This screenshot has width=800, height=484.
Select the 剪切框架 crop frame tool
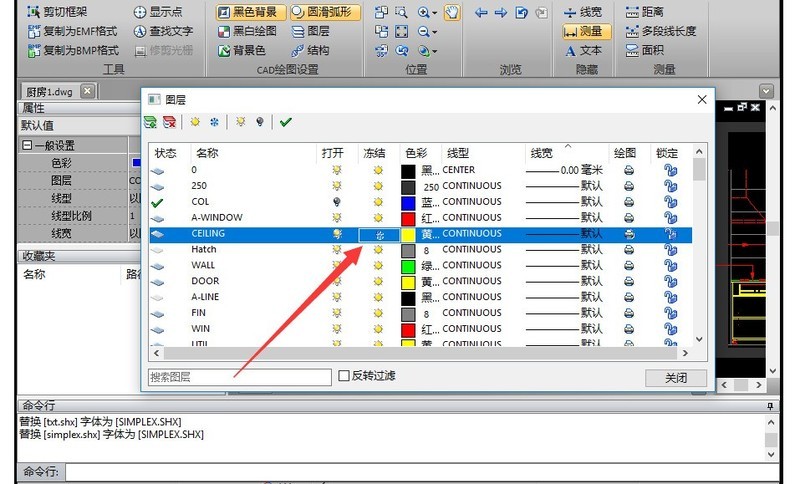pyautogui.click(x=57, y=12)
